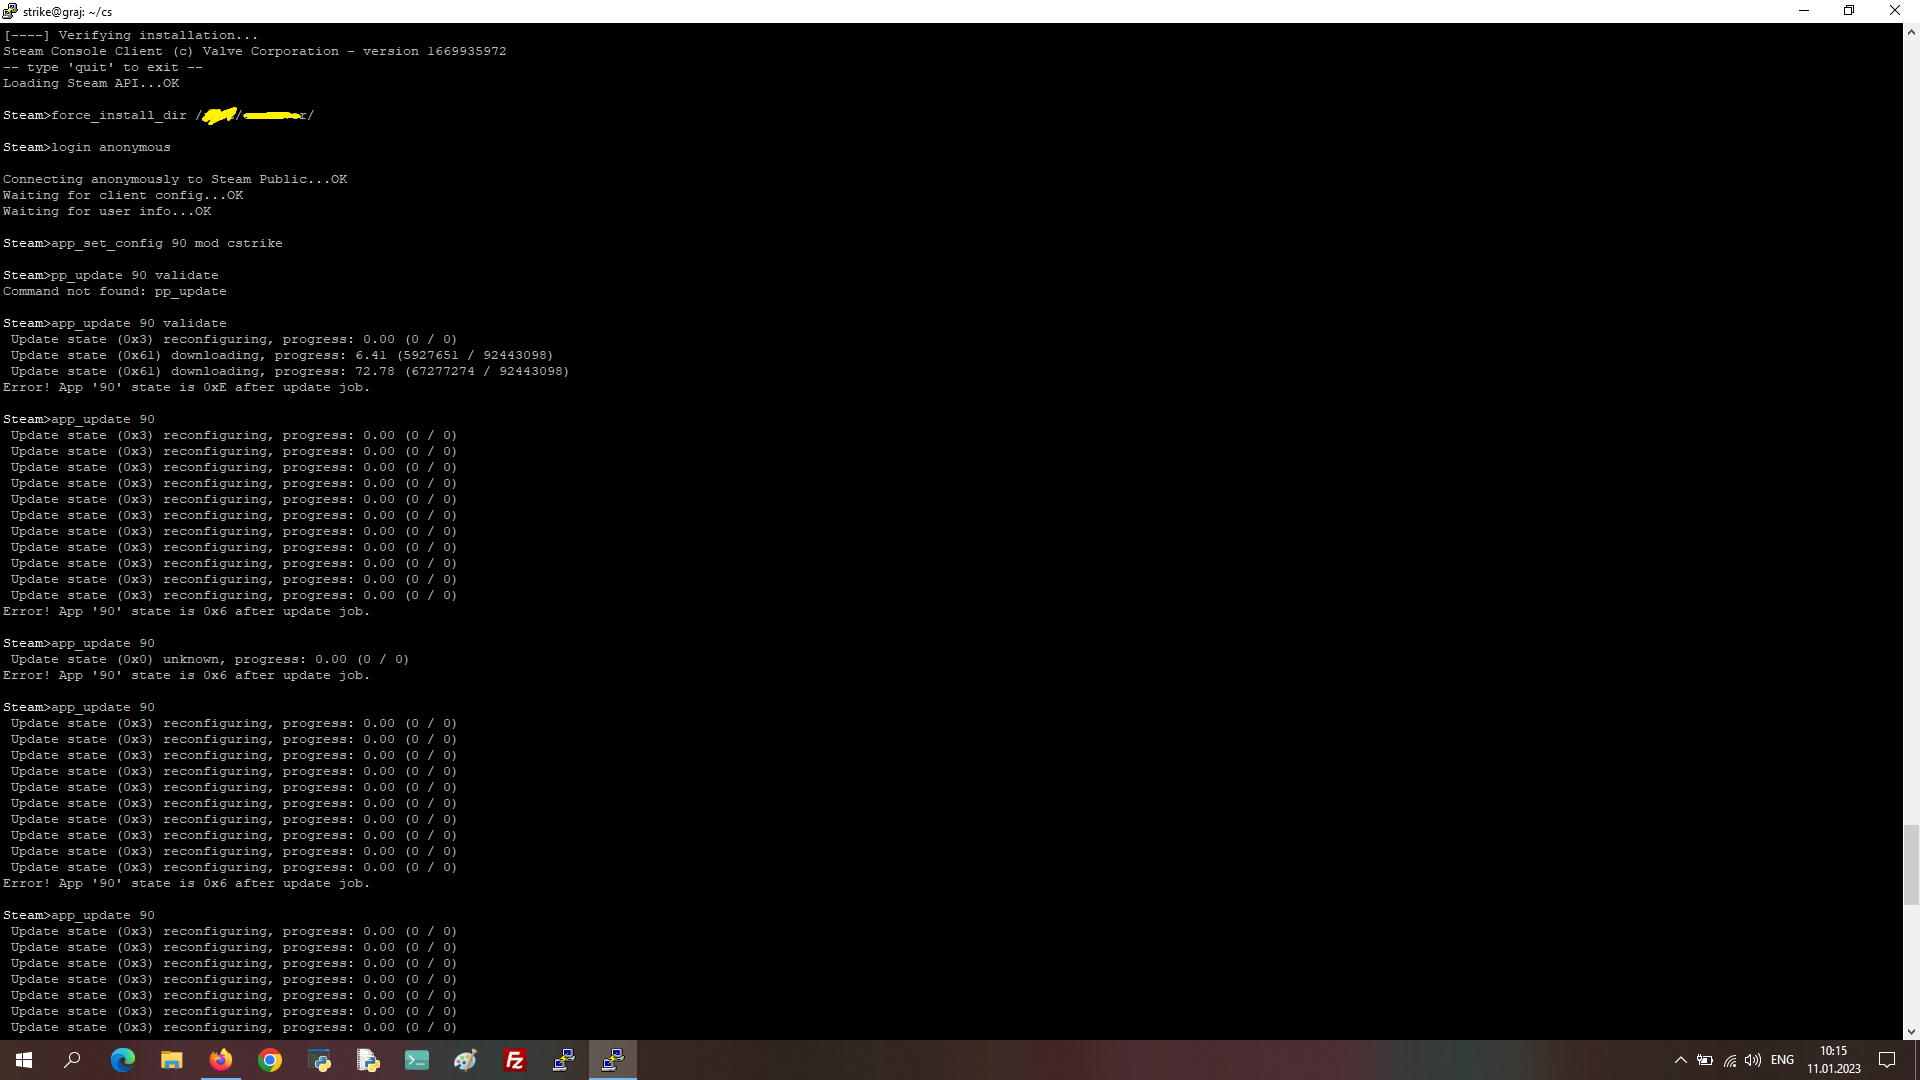Open the teal terminal app in taskbar
The width and height of the screenshot is (1920, 1080).
417,1060
